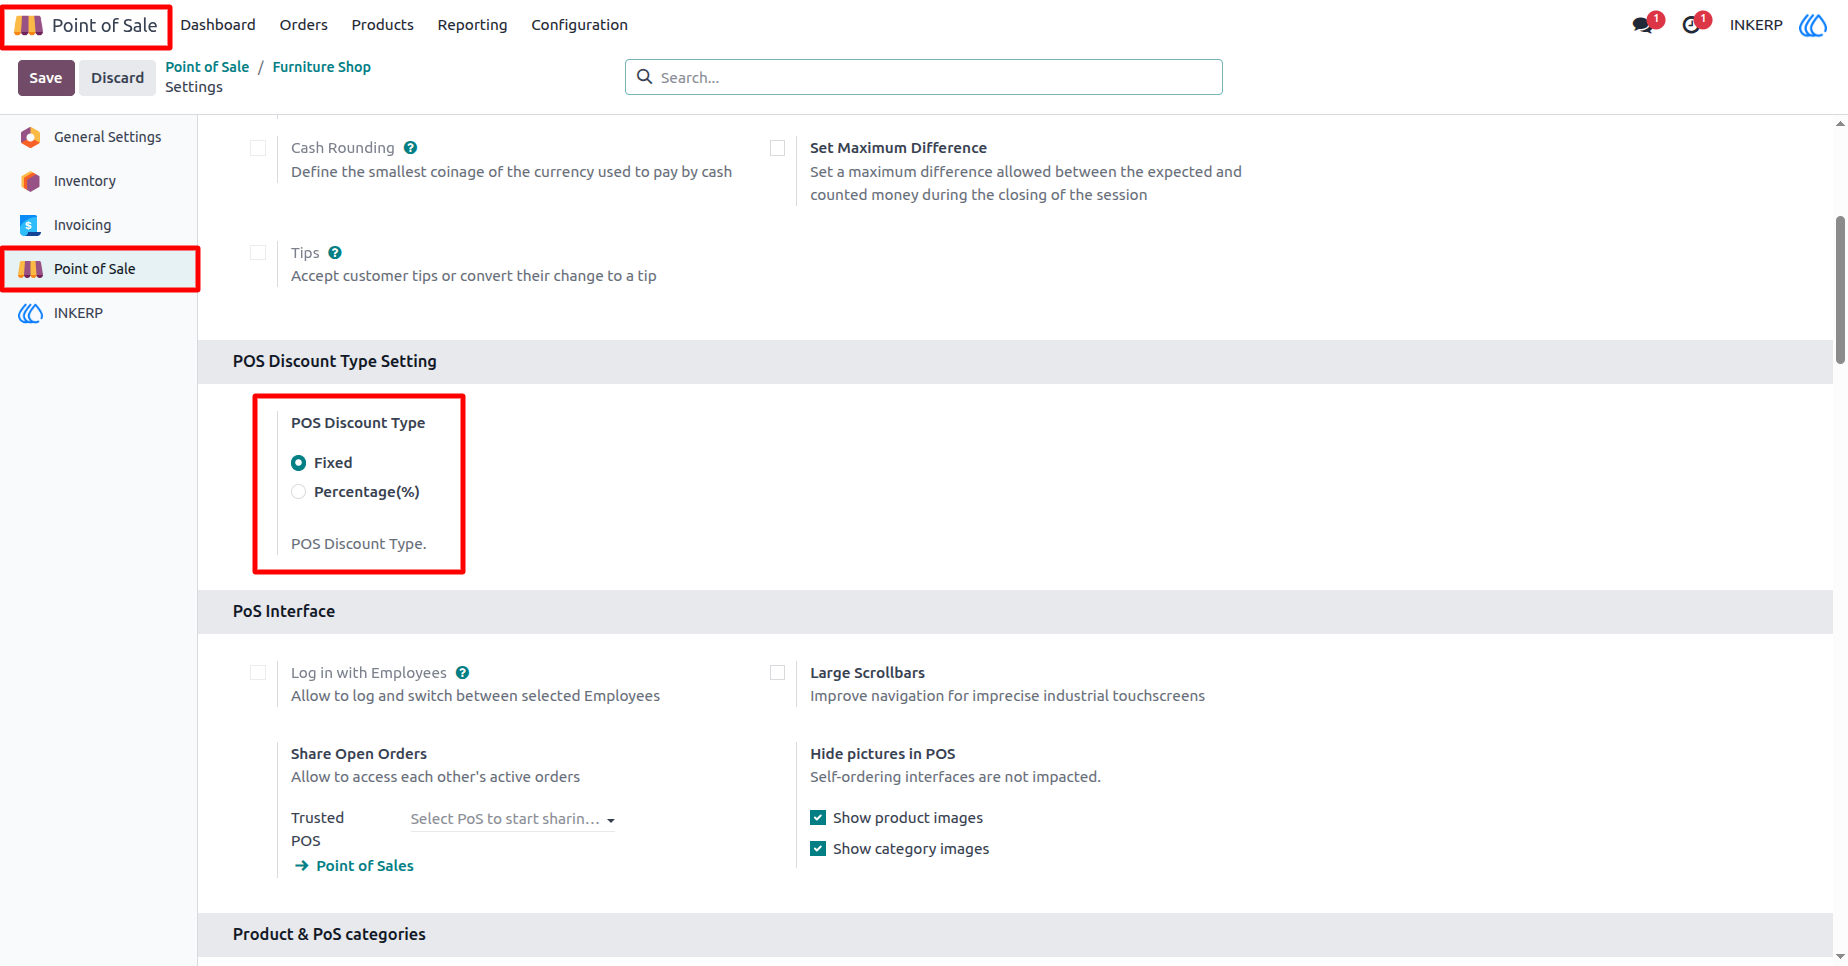Open Log in with Employees help icon

pos(462,673)
